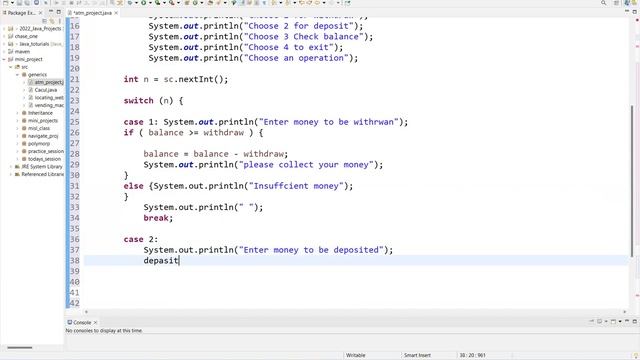Close the Console view tab
This screenshot has height=360, width=640.
(95, 322)
